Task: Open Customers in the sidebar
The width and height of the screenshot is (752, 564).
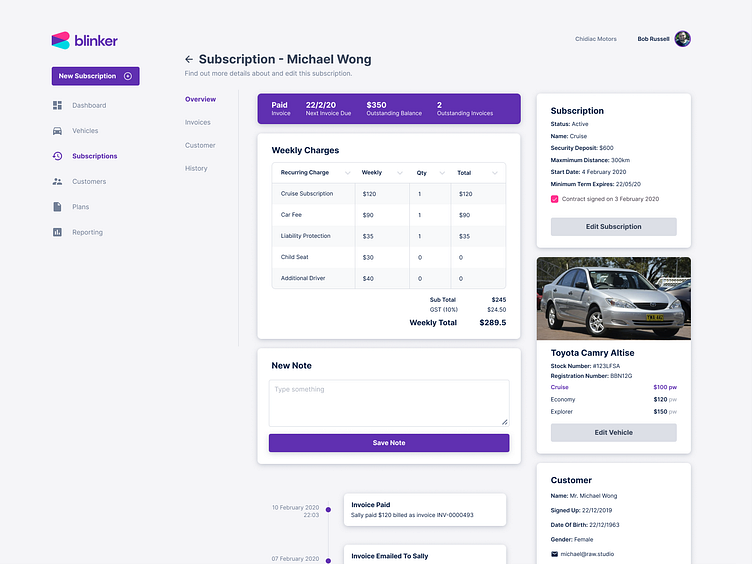Action: pos(89,181)
